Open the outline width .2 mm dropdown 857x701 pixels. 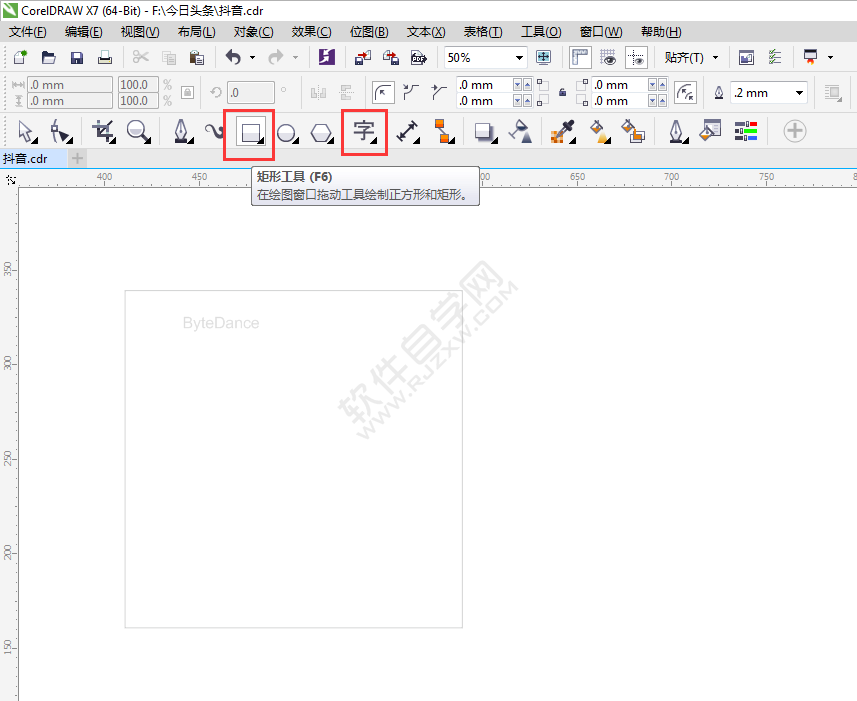click(800, 93)
